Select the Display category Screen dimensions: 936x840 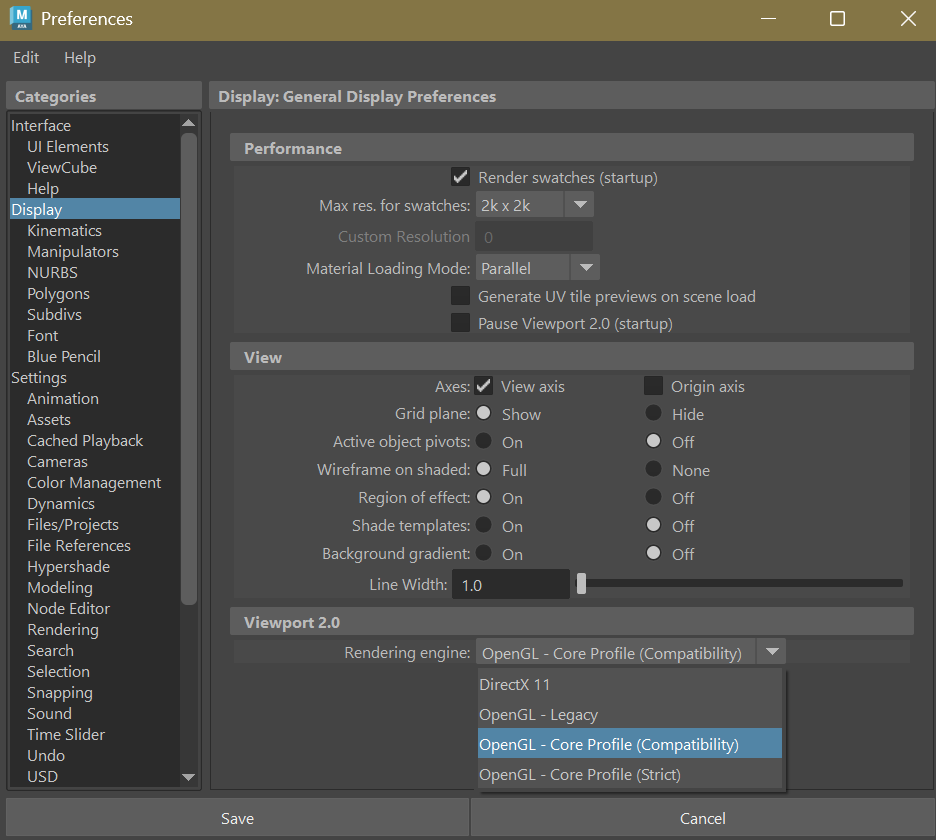(x=95, y=209)
